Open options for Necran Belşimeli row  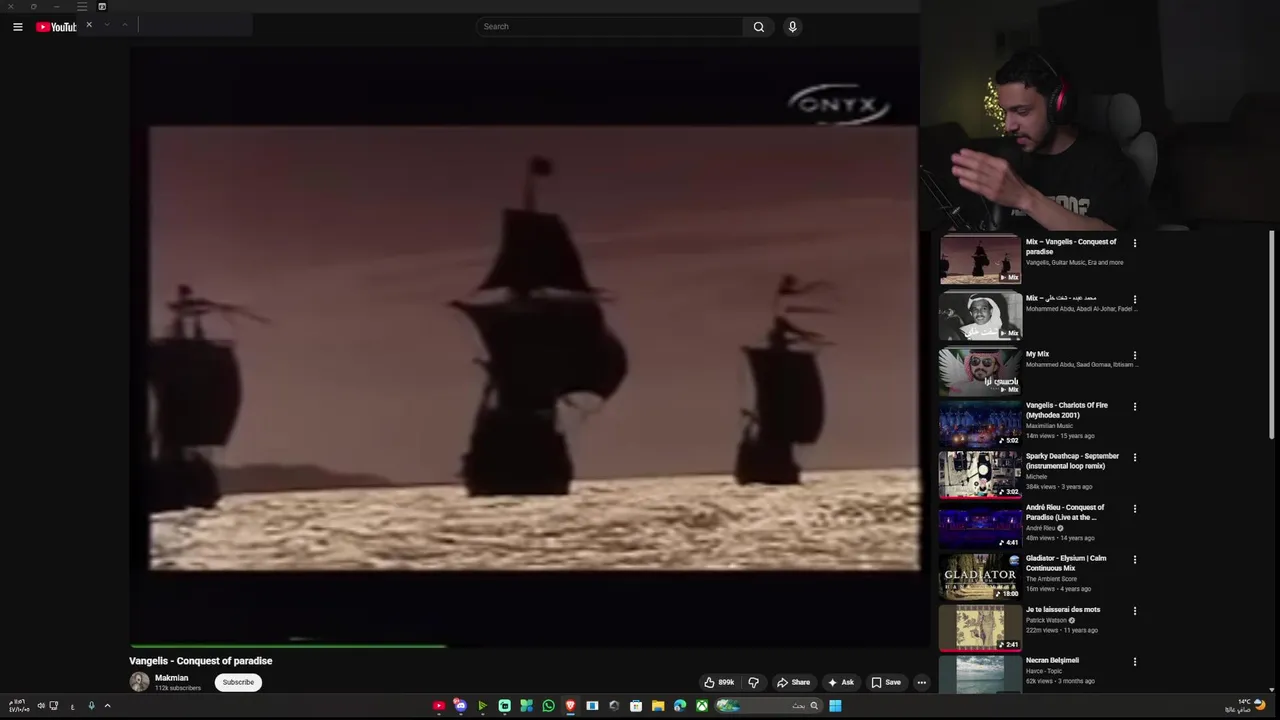click(1134, 662)
